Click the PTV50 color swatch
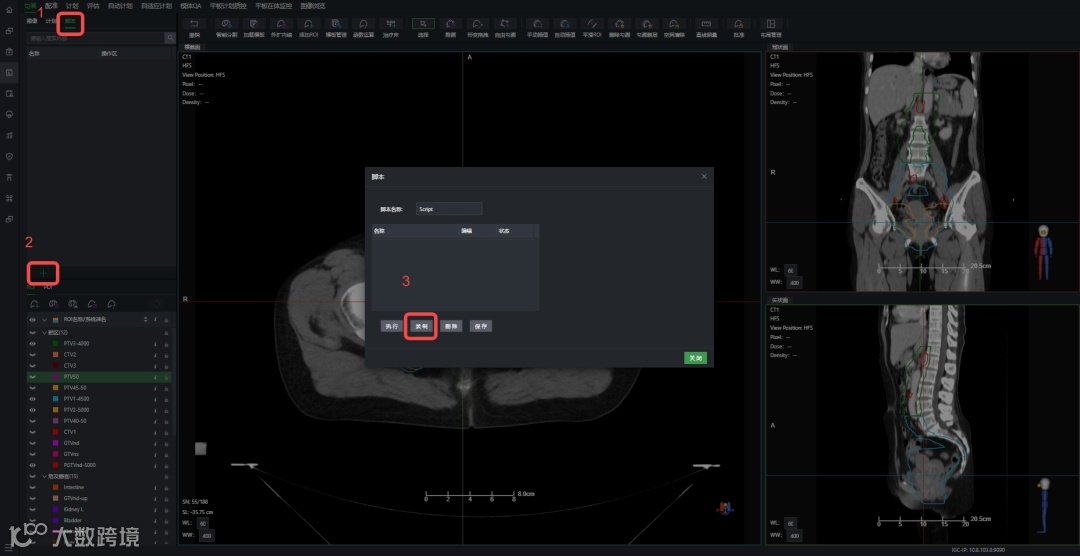This screenshot has width=1080, height=556. [x=56, y=377]
